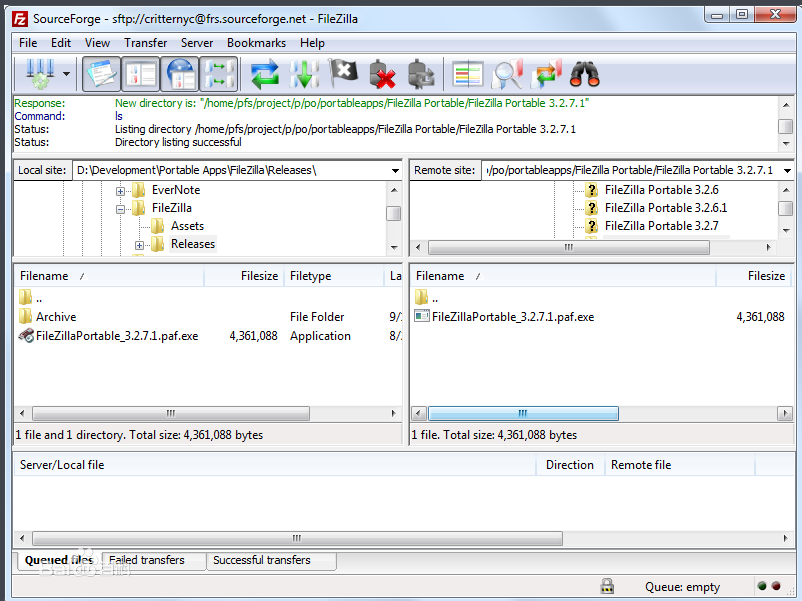Viewport: 802px width, 601px height.
Task: Toggle message log display
Action: (x=101, y=74)
